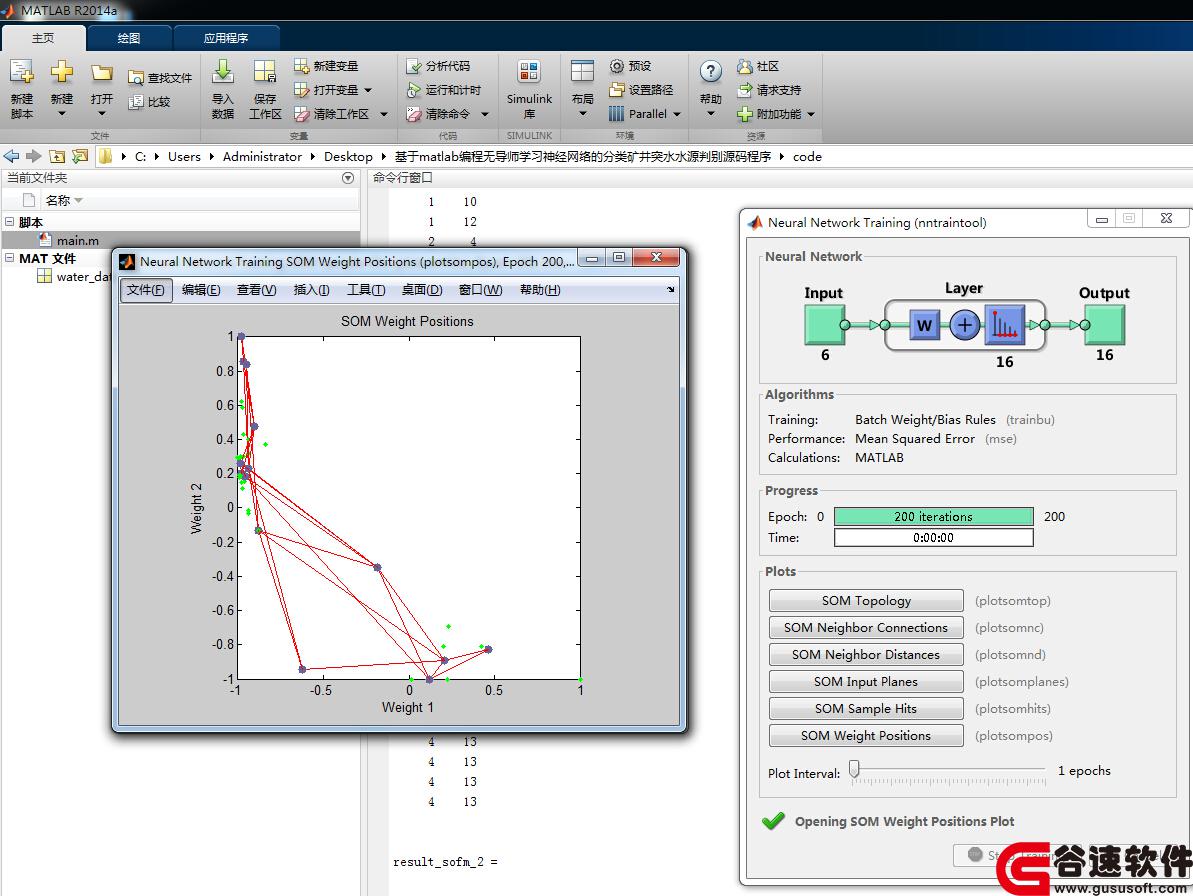
Task: Open the Current Folder panel actions menu
Action: point(348,178)
